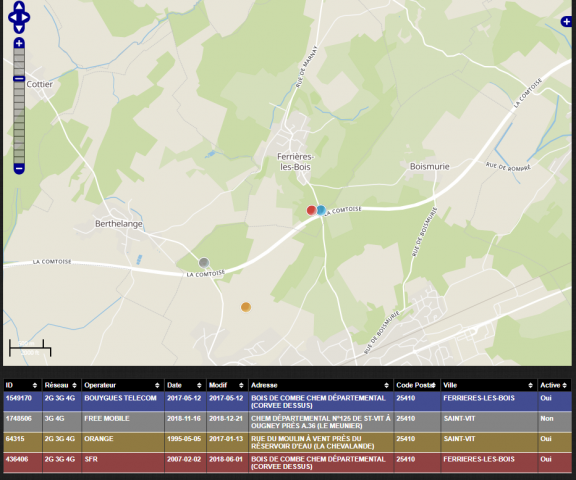Click ID 1549170 cell
Image resolution: width=576 pixels, height=480 pixels.
22,401
